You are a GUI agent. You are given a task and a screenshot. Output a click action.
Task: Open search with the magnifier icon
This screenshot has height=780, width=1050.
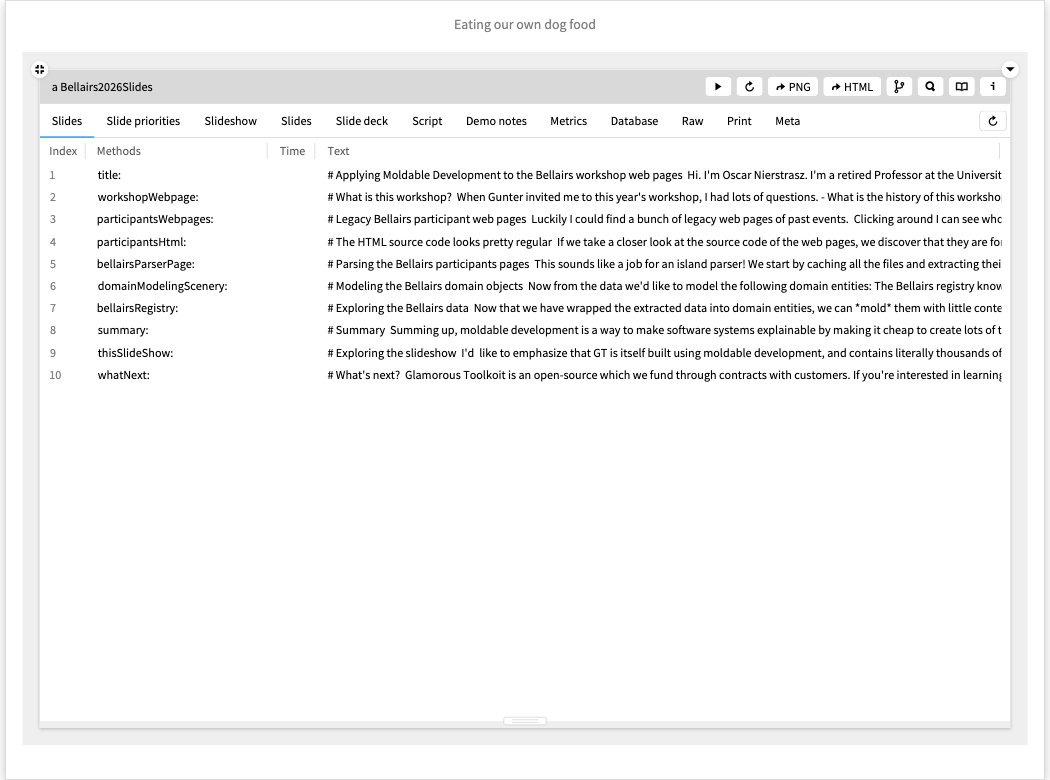tap(930, 87)
